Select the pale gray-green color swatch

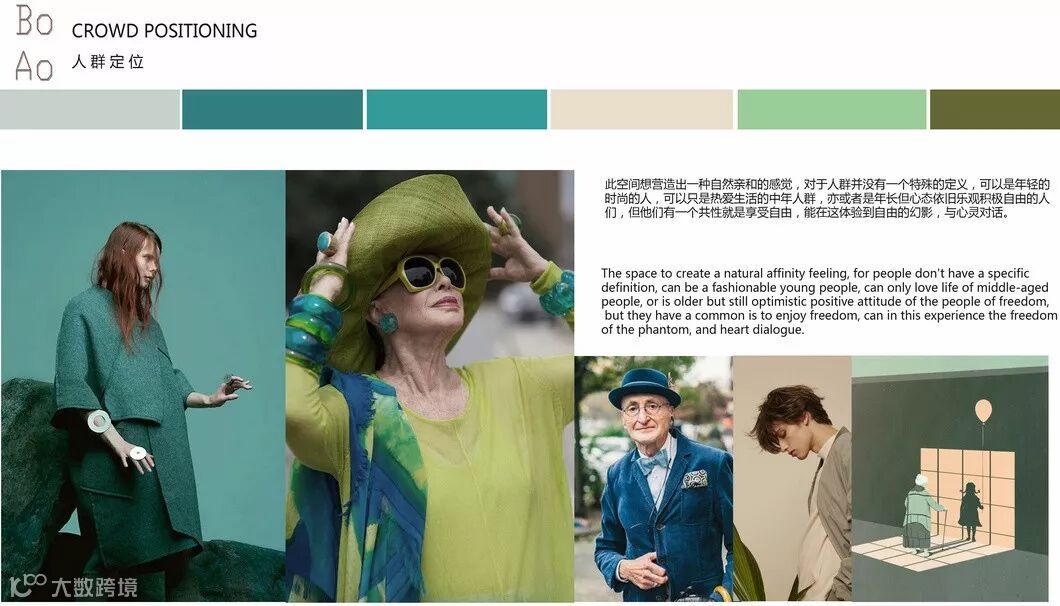[90, 109]
